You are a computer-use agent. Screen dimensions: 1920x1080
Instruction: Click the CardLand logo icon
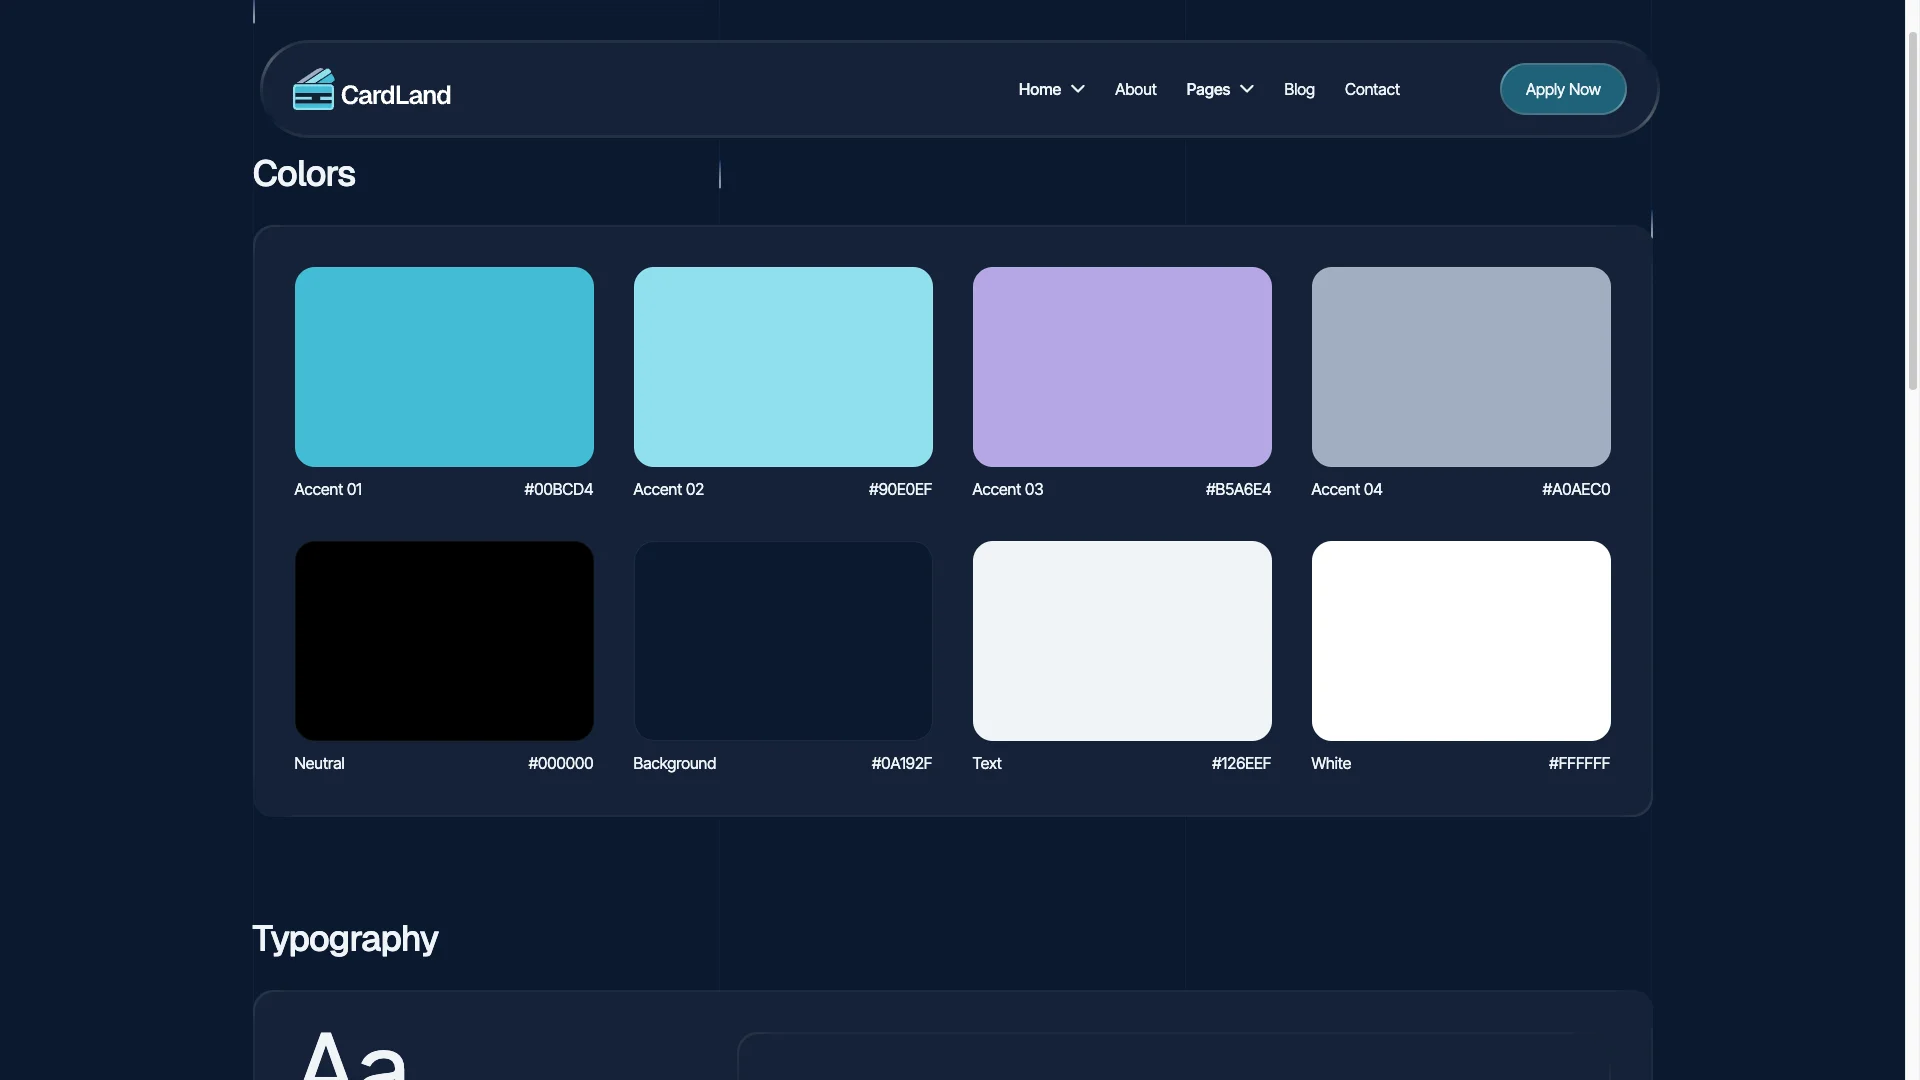tap(314, 89)
